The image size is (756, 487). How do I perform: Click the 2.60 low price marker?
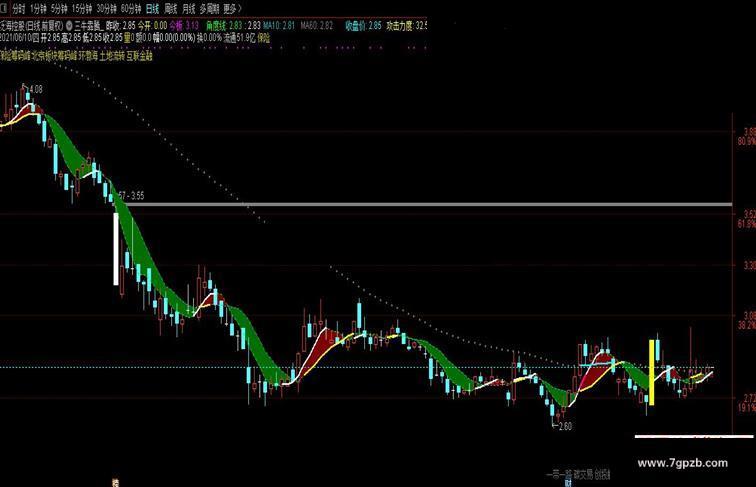point(565,426)
